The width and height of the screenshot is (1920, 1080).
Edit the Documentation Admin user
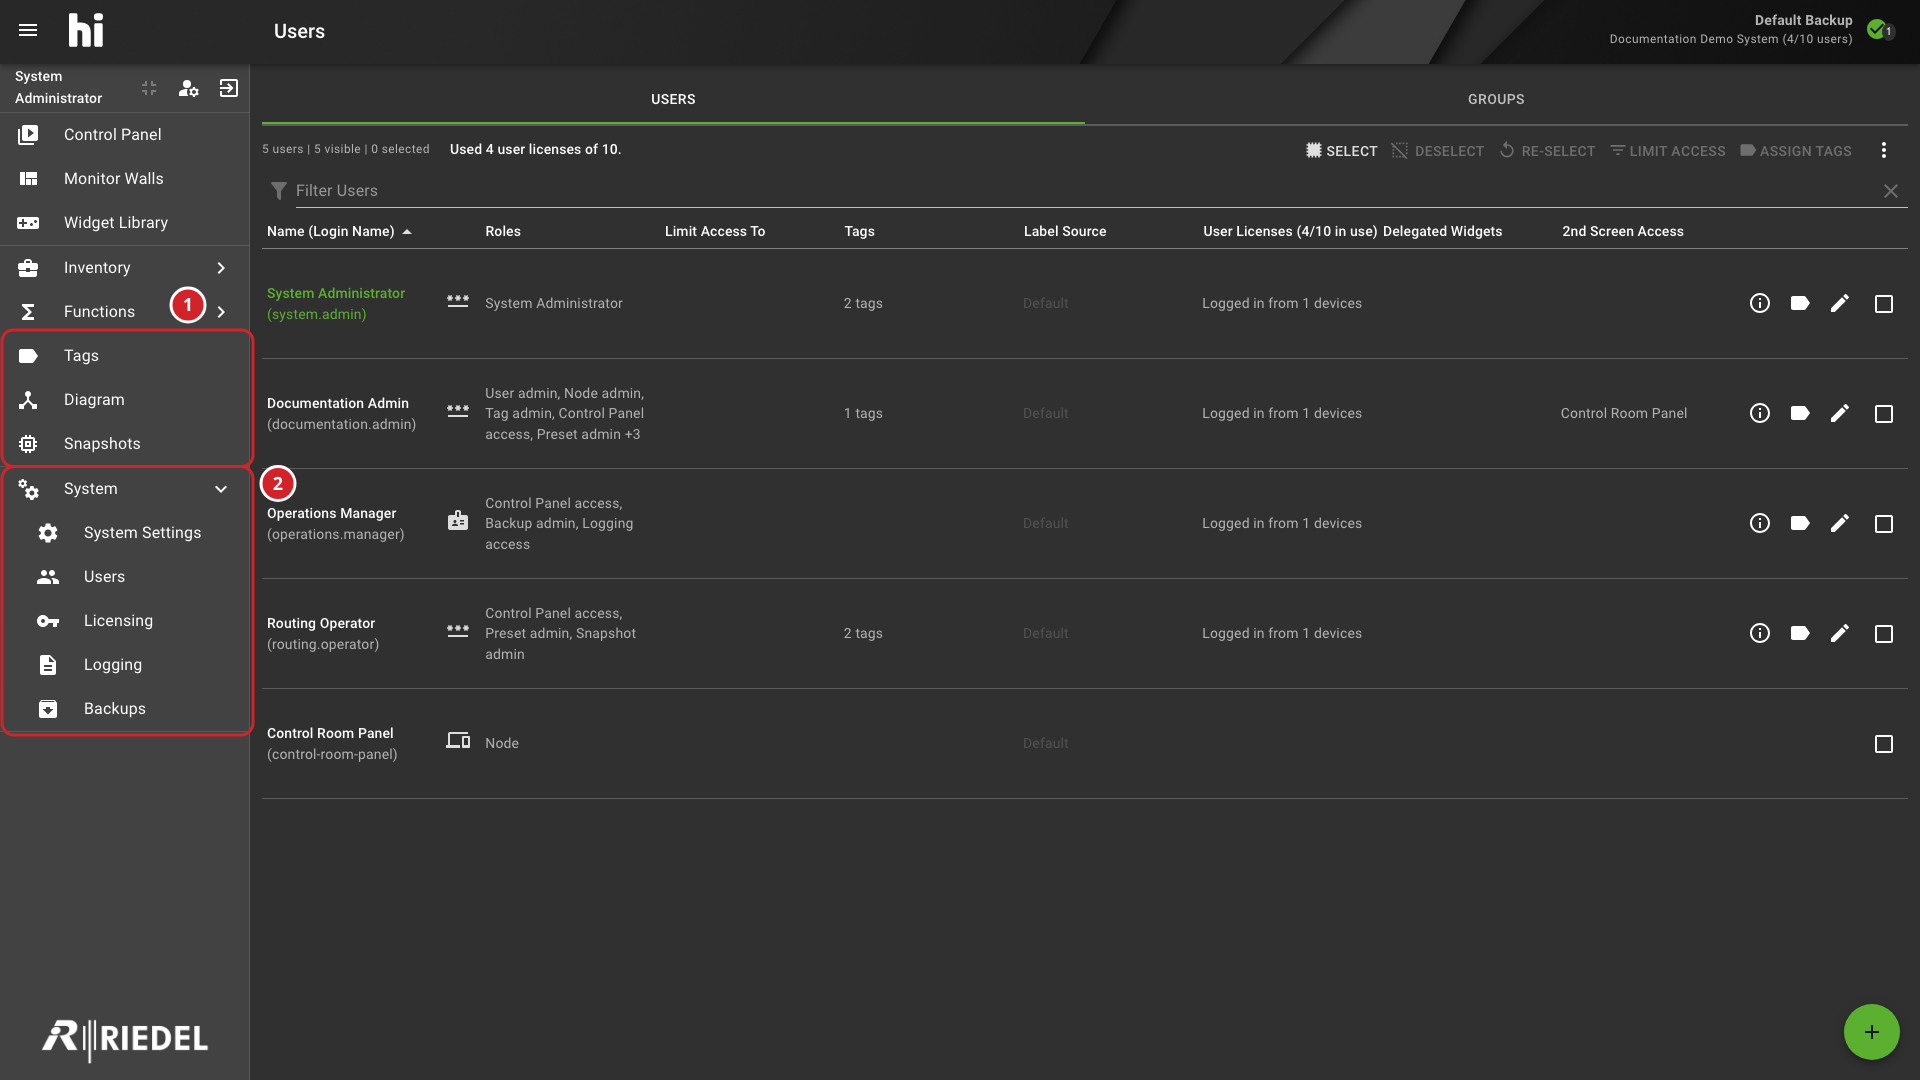pyautogui.click(x=1840, y=413)
